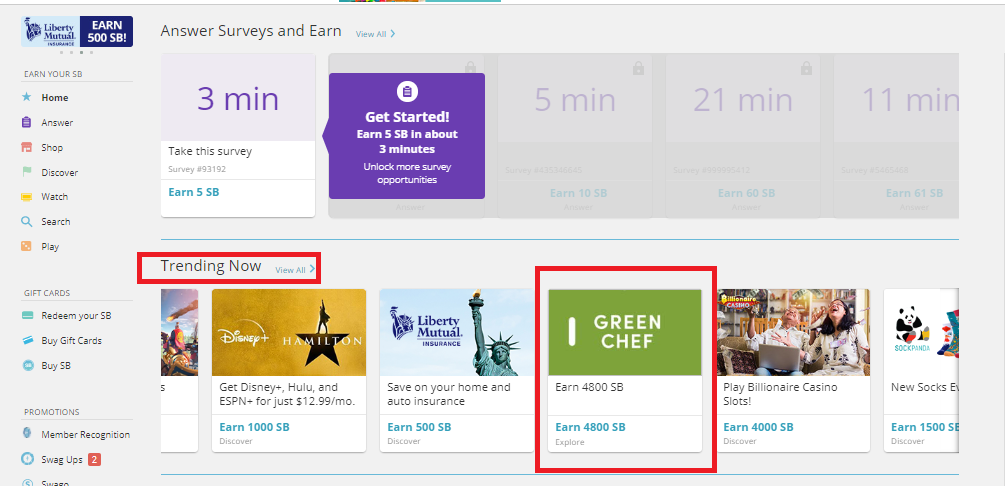Screen dimensions: 1005x486
Task: Select Watch in sidebar
Action: pos(54,197)
